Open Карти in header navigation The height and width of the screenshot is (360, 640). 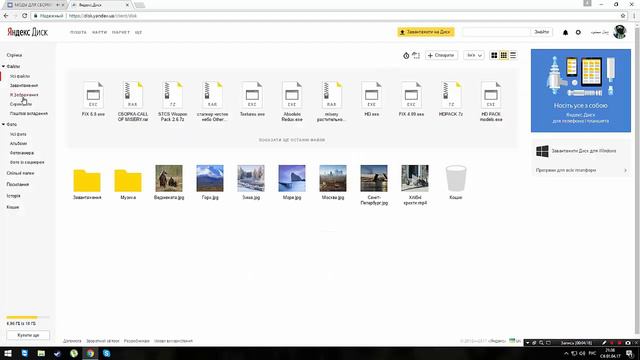99,32
